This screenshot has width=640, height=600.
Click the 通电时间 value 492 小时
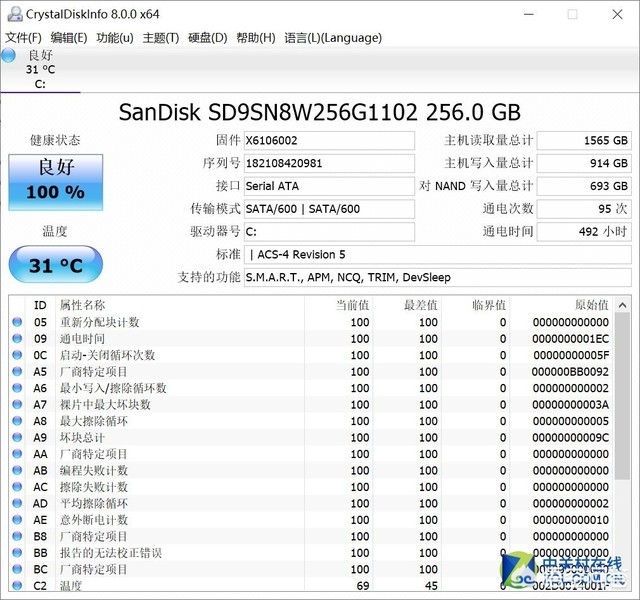[x=584, y=232]
